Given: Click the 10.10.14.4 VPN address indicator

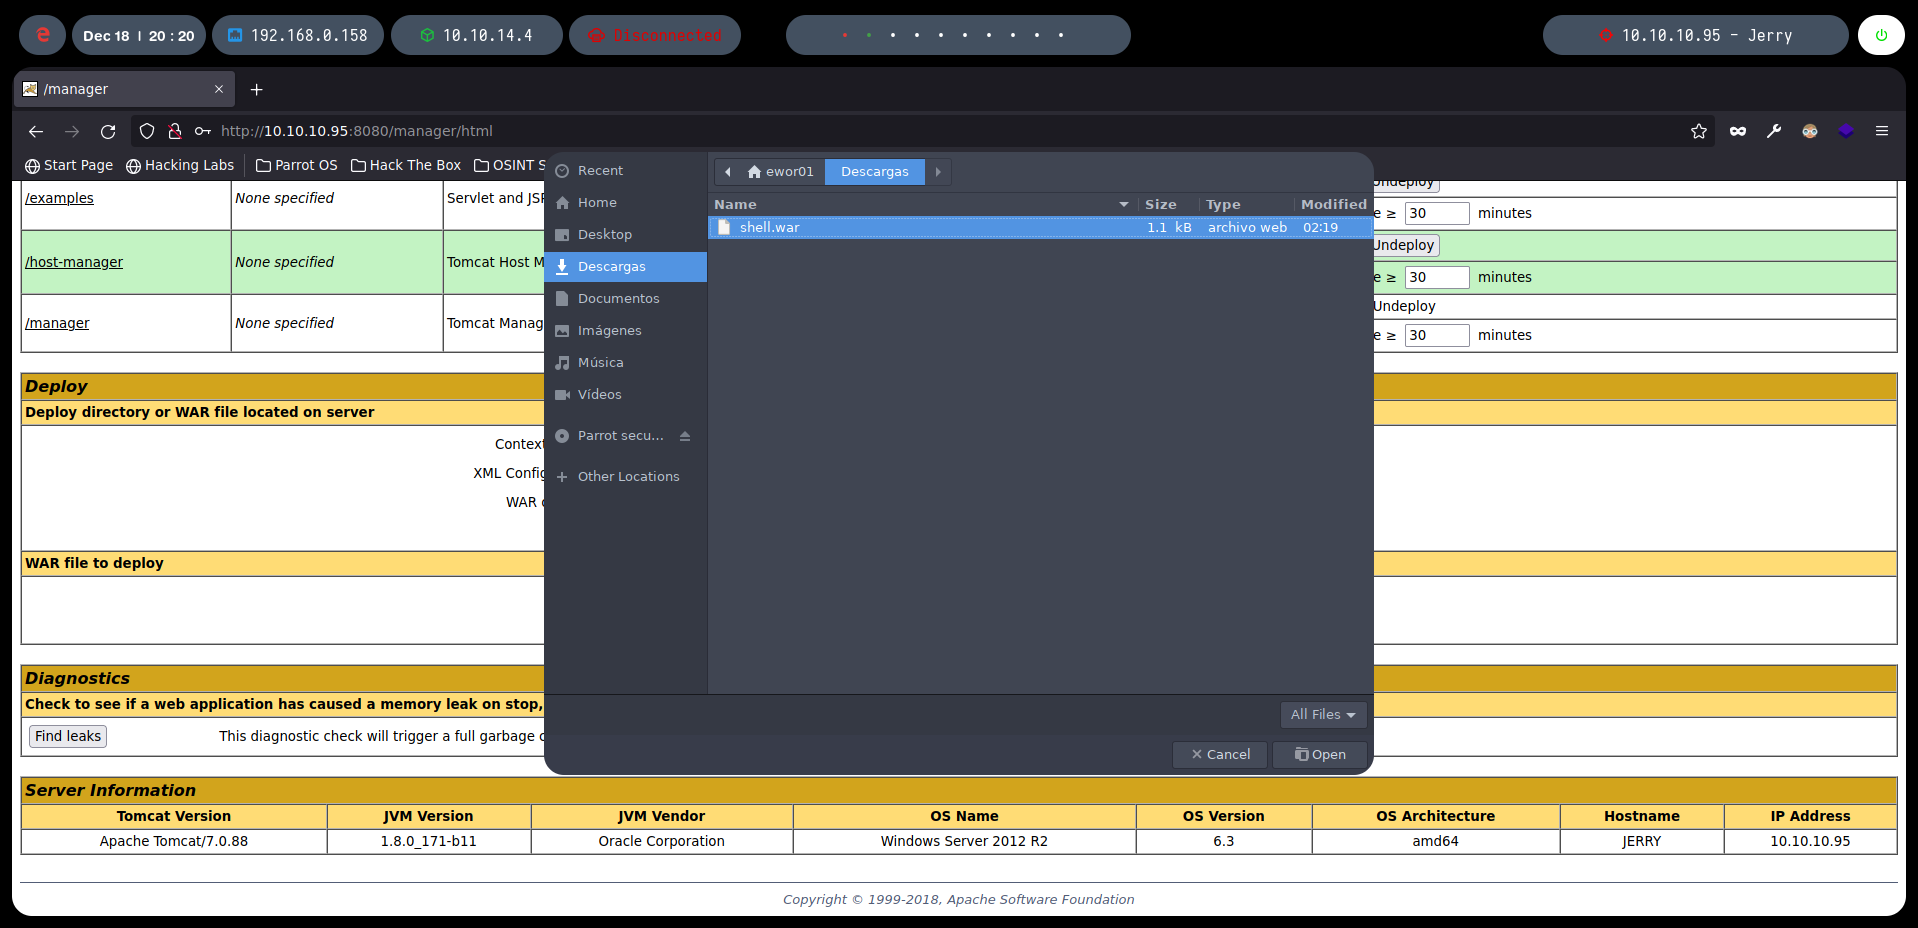Looking at the screenshot, I should (x=476, y=35).
